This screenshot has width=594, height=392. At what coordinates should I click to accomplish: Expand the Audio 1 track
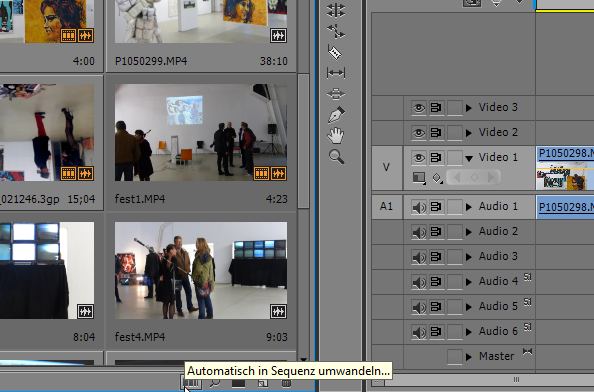pyautogui.click(x=469, y=207)
